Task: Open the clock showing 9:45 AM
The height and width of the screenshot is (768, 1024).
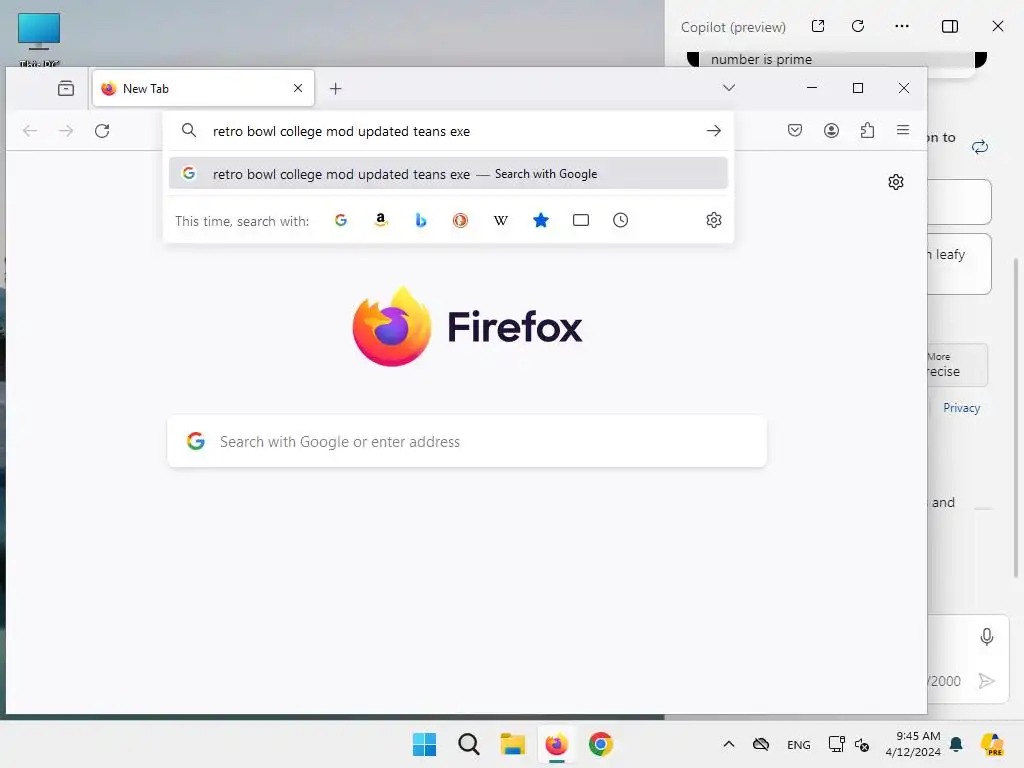Action: pyautogui.click(x=913, y=744)
